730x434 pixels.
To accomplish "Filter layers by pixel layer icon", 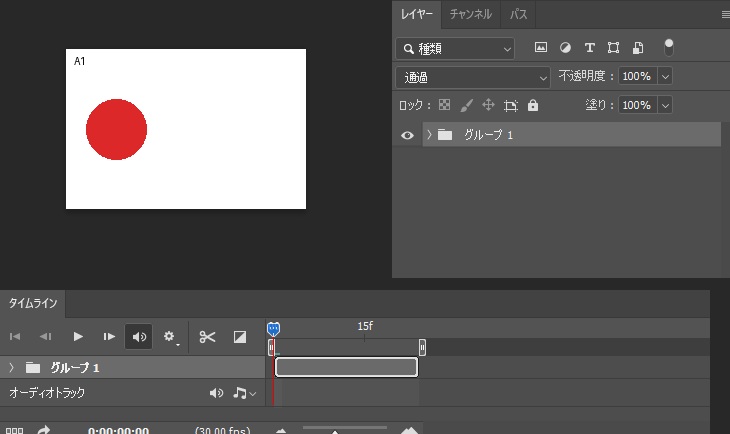I will 541,47.
